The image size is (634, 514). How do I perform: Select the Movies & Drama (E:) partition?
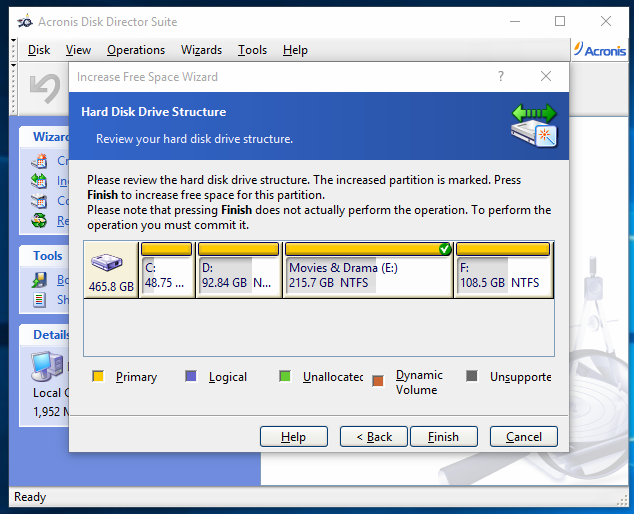[x=368, y=270]
